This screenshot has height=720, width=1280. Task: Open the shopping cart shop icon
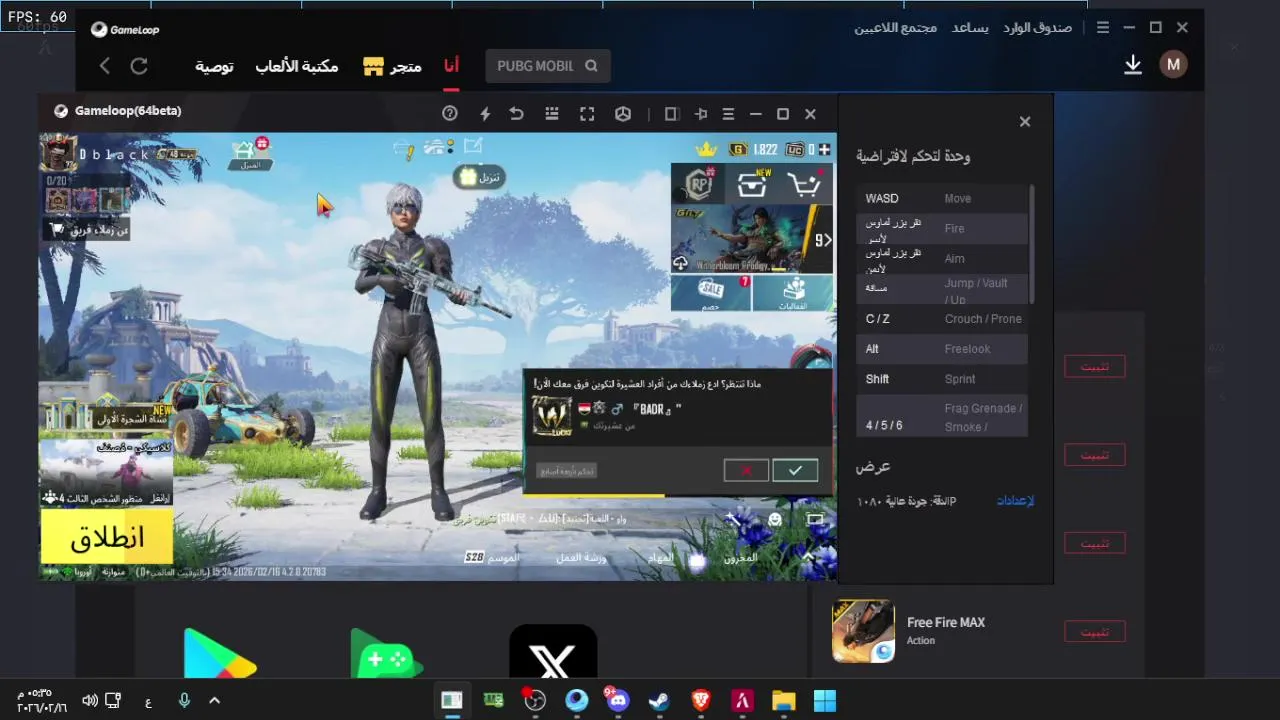pyautogui.click(x=805, y=184)
